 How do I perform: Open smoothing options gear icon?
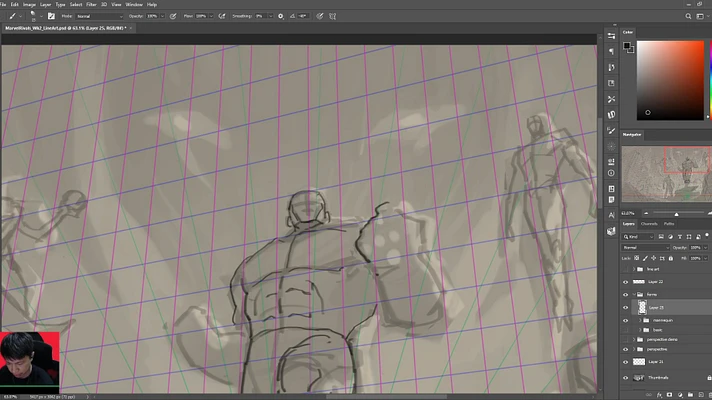coord(281,16)
